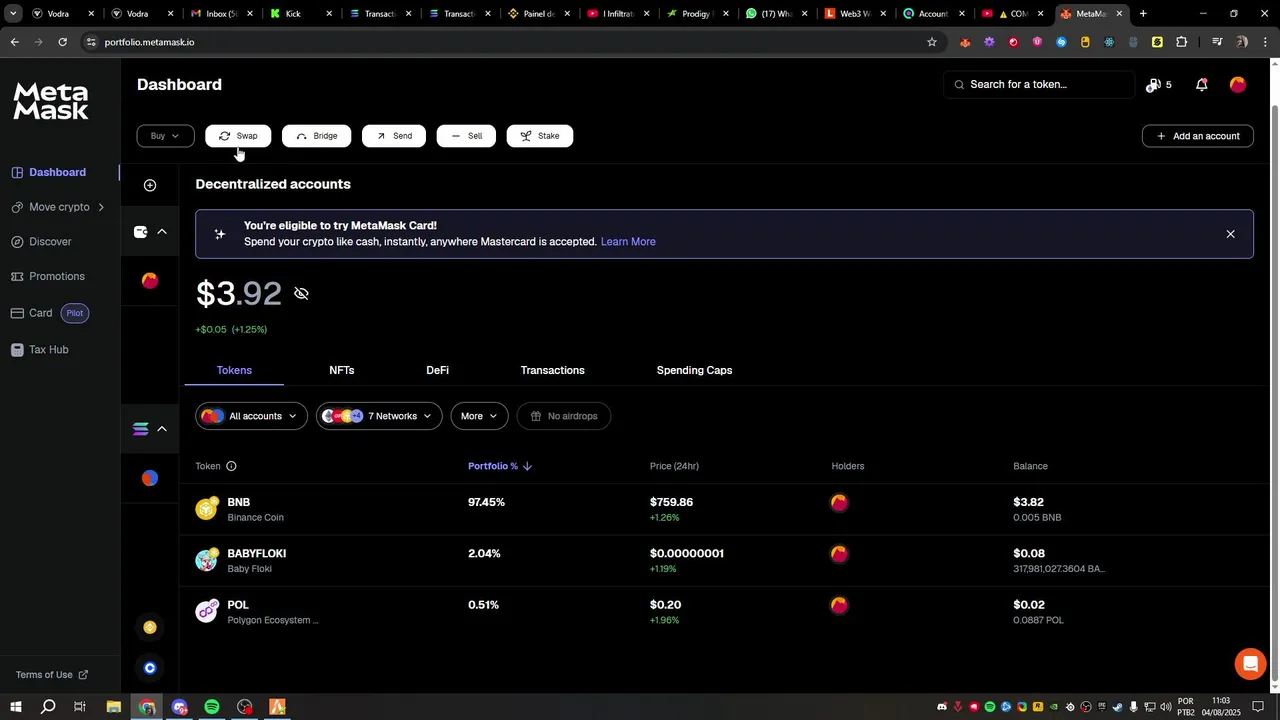The width and height of the screenshot is (1280, 720).
Task: Bookmark this page with the star icon
Action: 932,42
